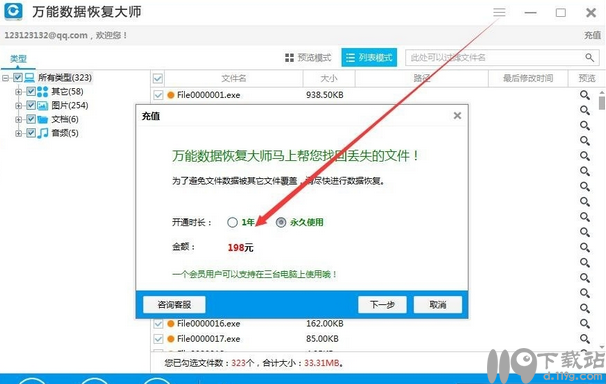This screenshot has height=384, width=606.
Task: Open the hamburger menu in title bar
Action: pos(499,12)
